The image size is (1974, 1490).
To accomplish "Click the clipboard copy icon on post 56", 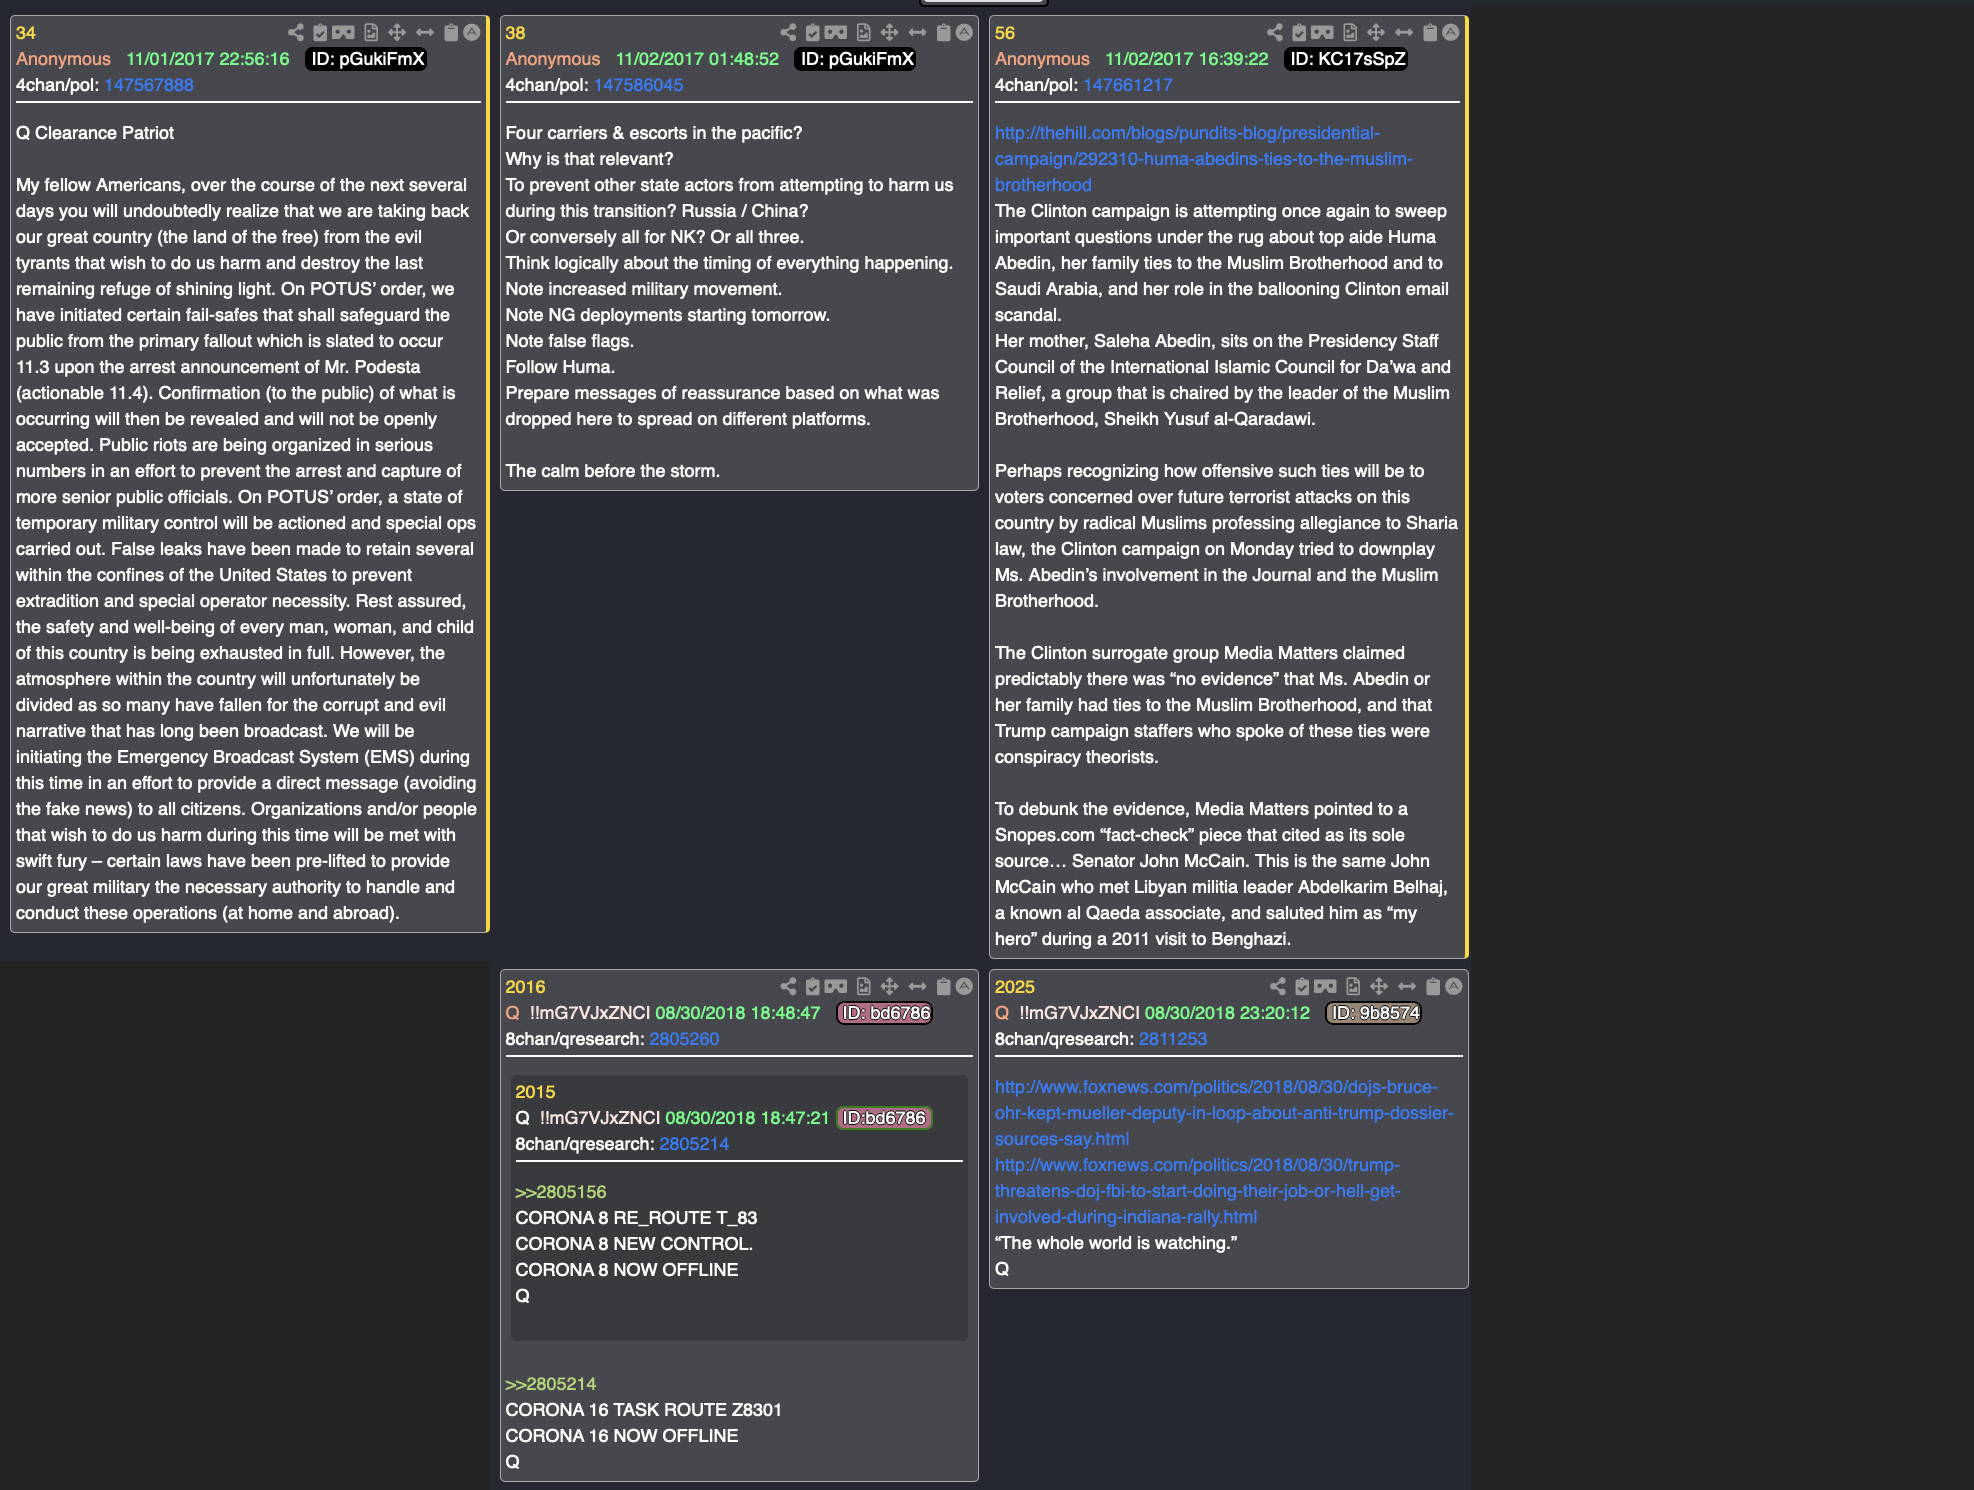I will tap(1430, 33).
